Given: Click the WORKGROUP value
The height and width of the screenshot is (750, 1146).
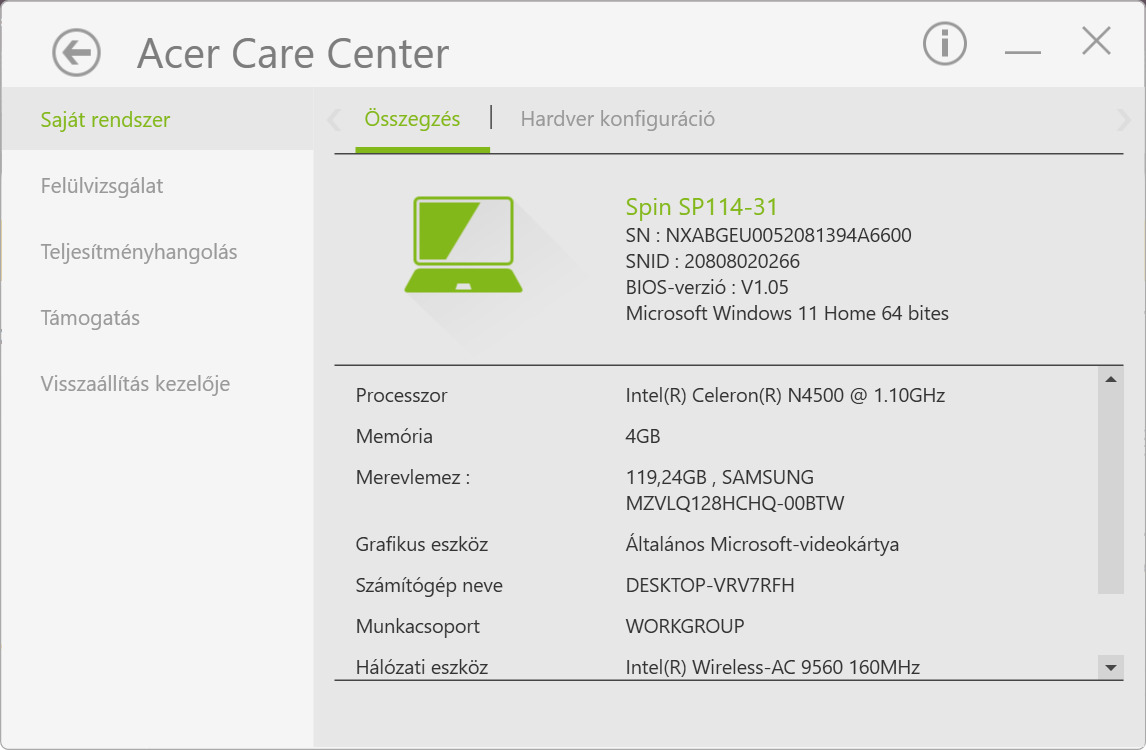Looking at the screenshot, I should [x=685, y=626].
